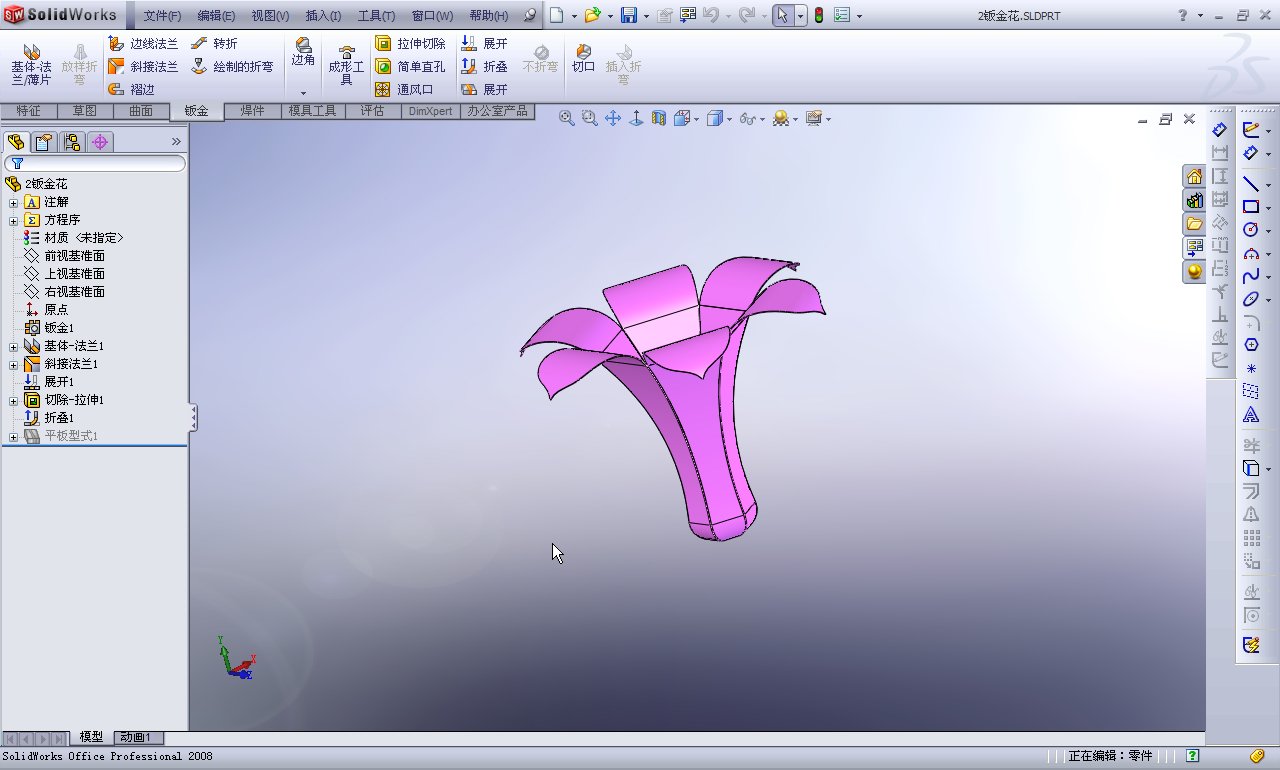Open the Display Style dropdown arrow
Image resolution: width=1280 pixels, height=770 pixels.
(730, 119)
